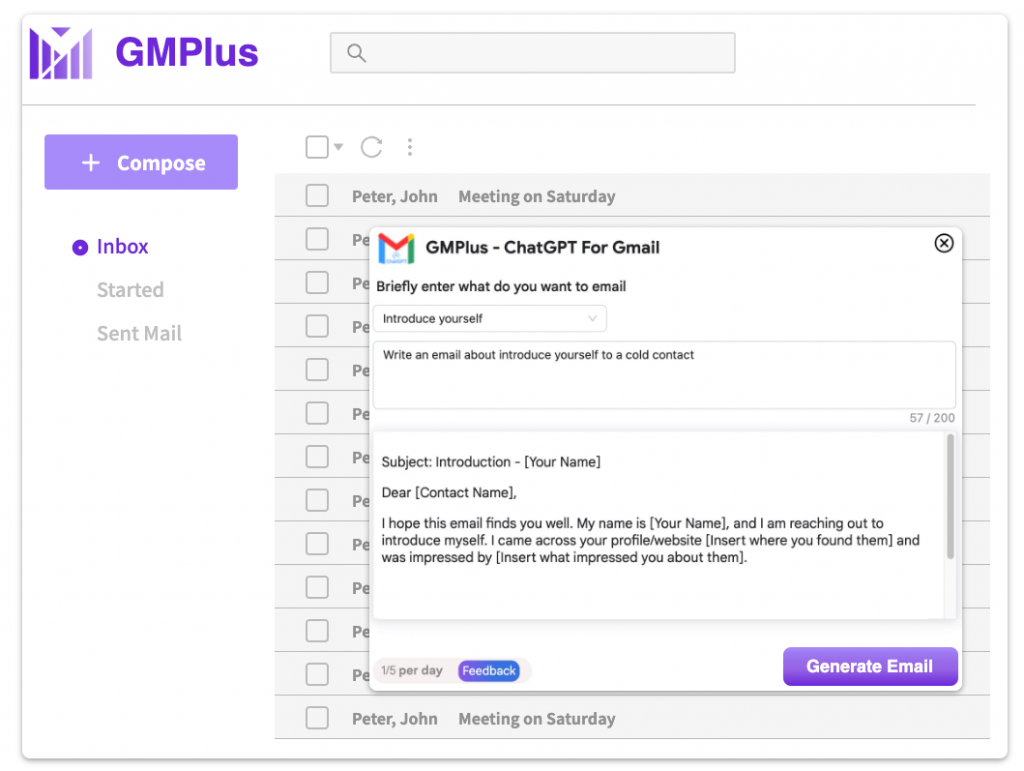1024x771 pixels.
Task: Check the checkbox next to the first email
Action: (316, 195)
